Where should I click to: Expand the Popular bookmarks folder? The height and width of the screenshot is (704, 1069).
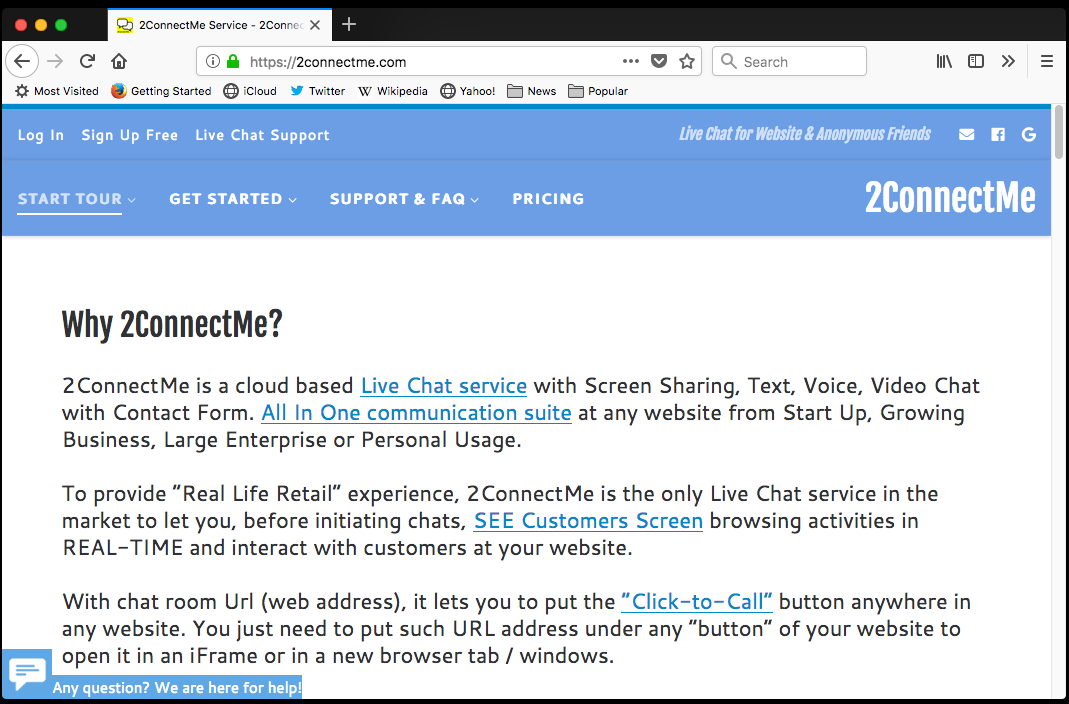click(598, 91)
